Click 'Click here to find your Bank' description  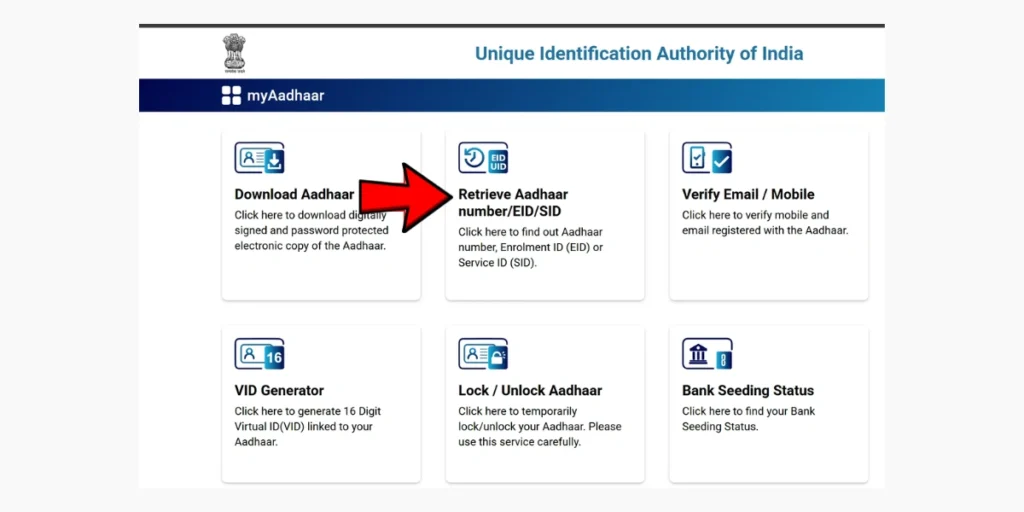pos(748,419)
